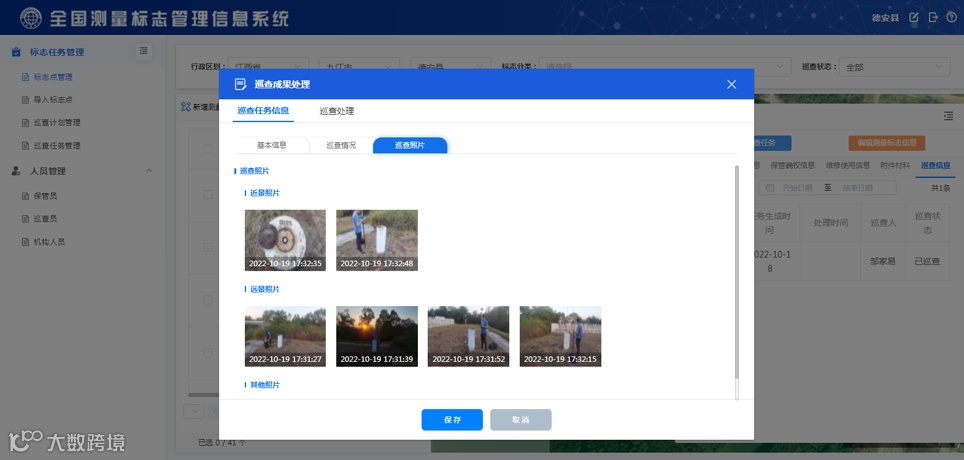Click the blue 保存 button

pos(452,419)
